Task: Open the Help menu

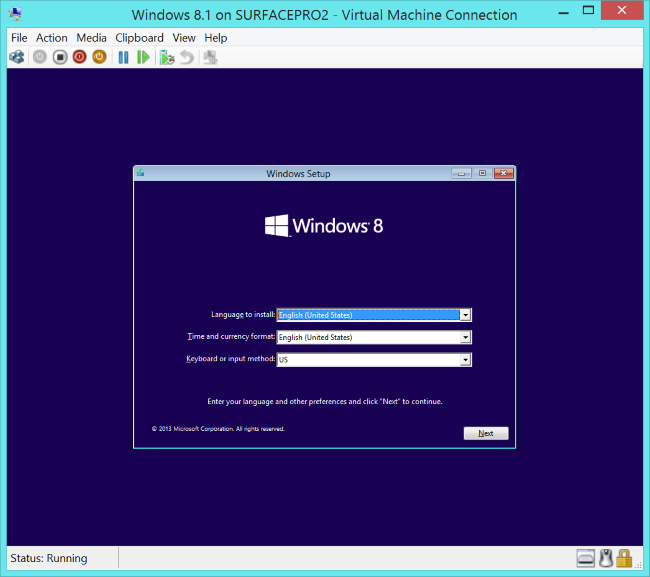Action: (215, 38)
